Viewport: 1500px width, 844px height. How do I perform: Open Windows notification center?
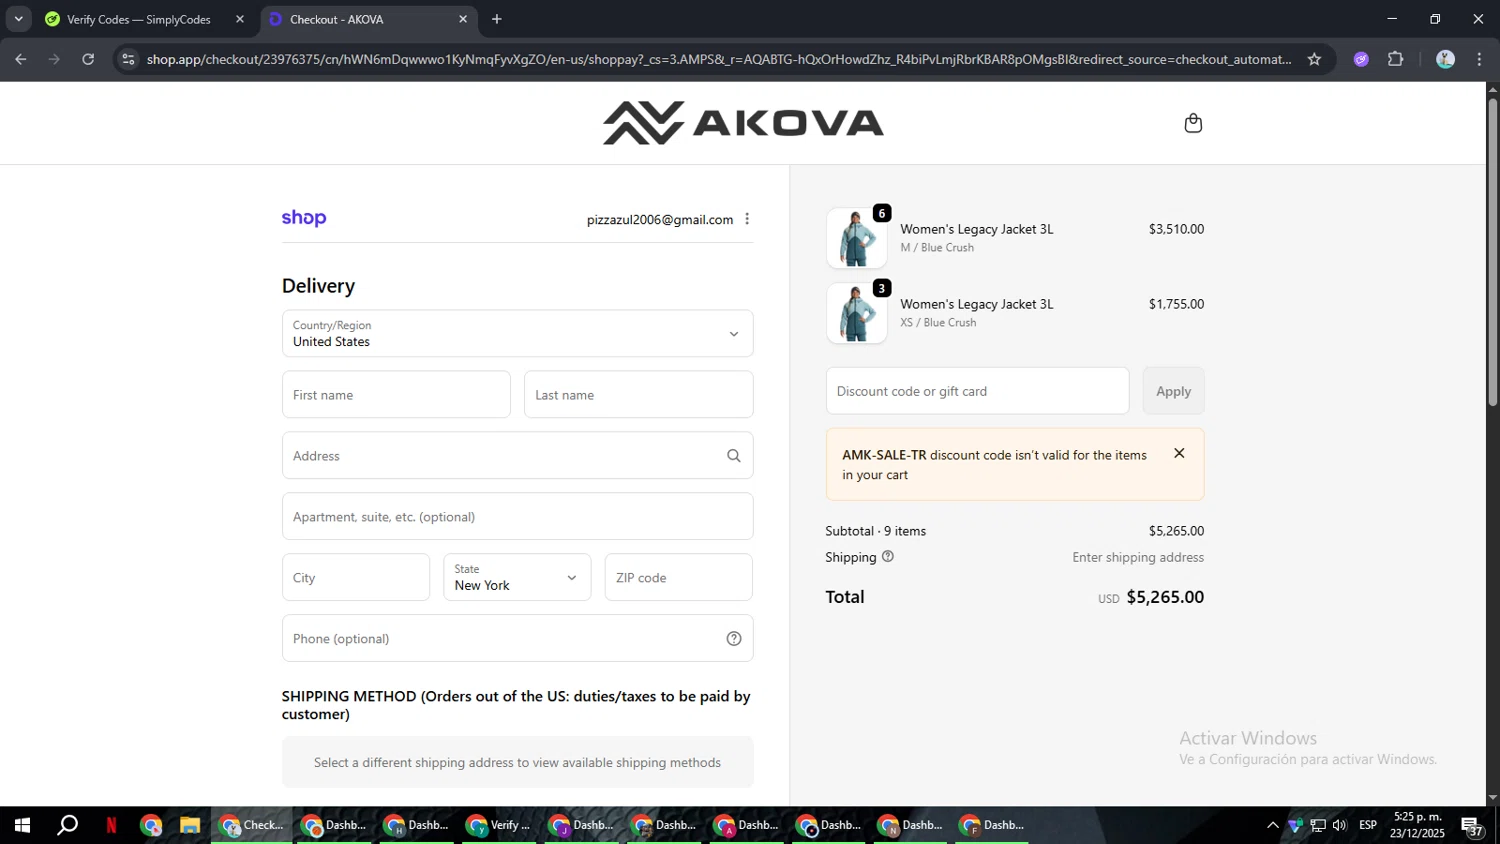point(1473,826)
